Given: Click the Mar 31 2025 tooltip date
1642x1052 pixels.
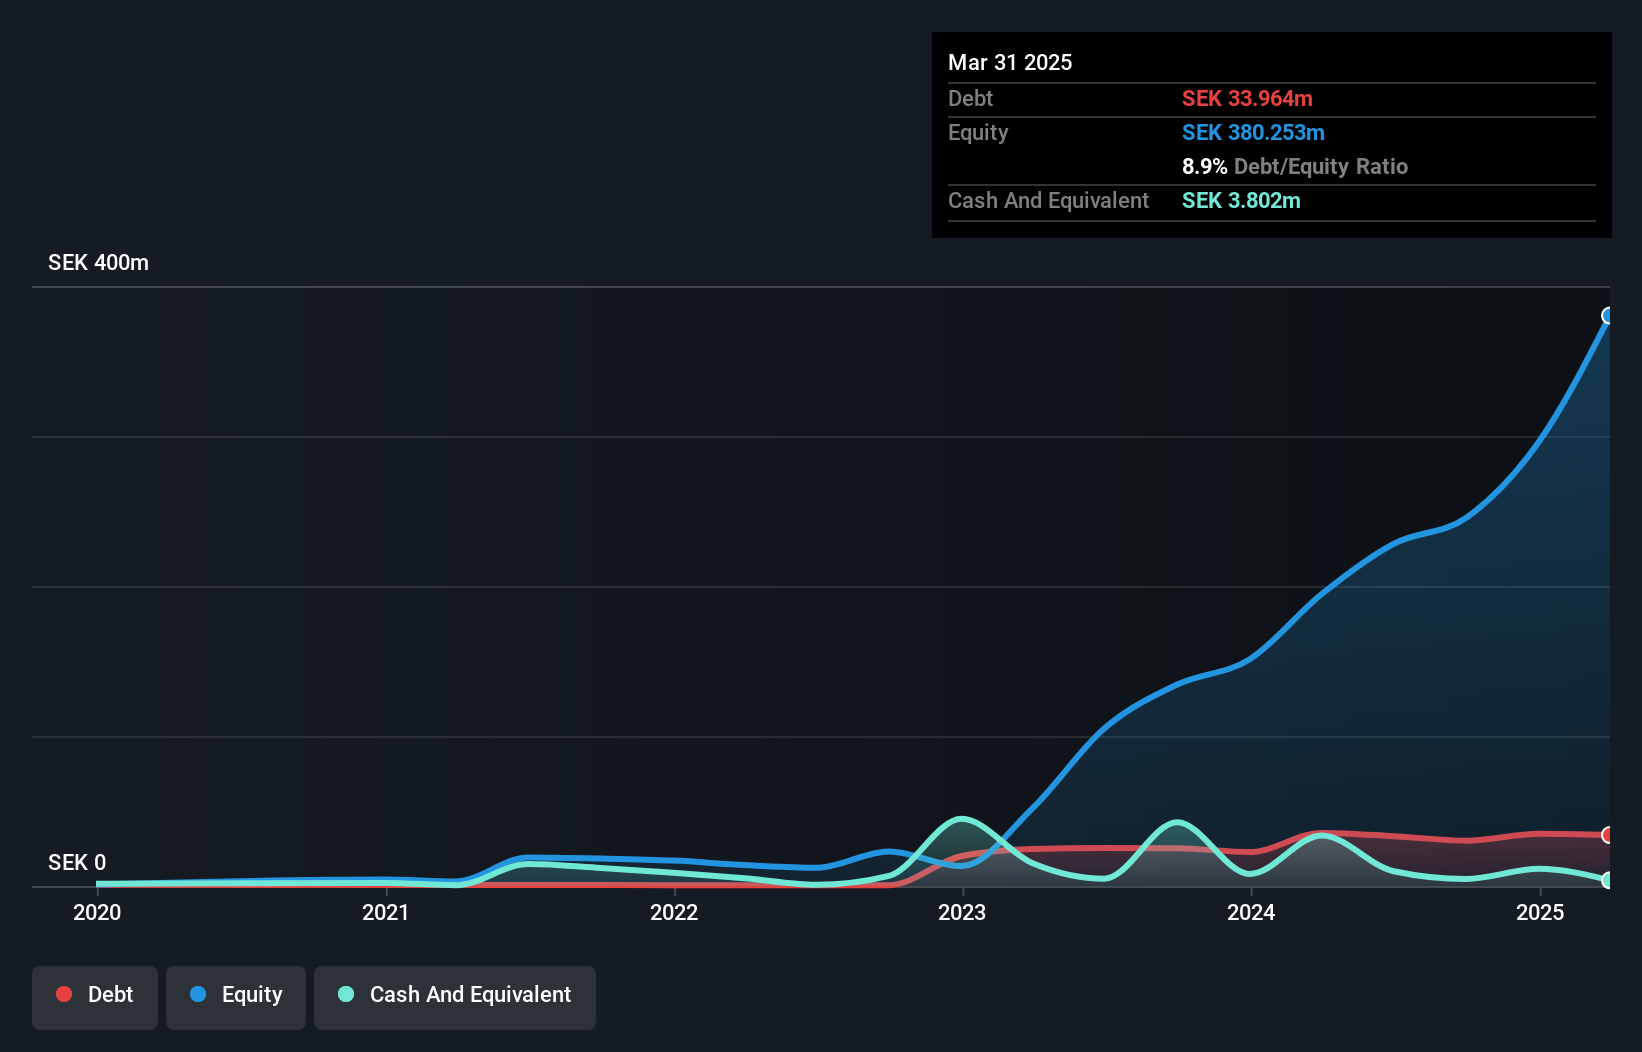Looking at the screenshot, I should click(x=1010, y=63).
